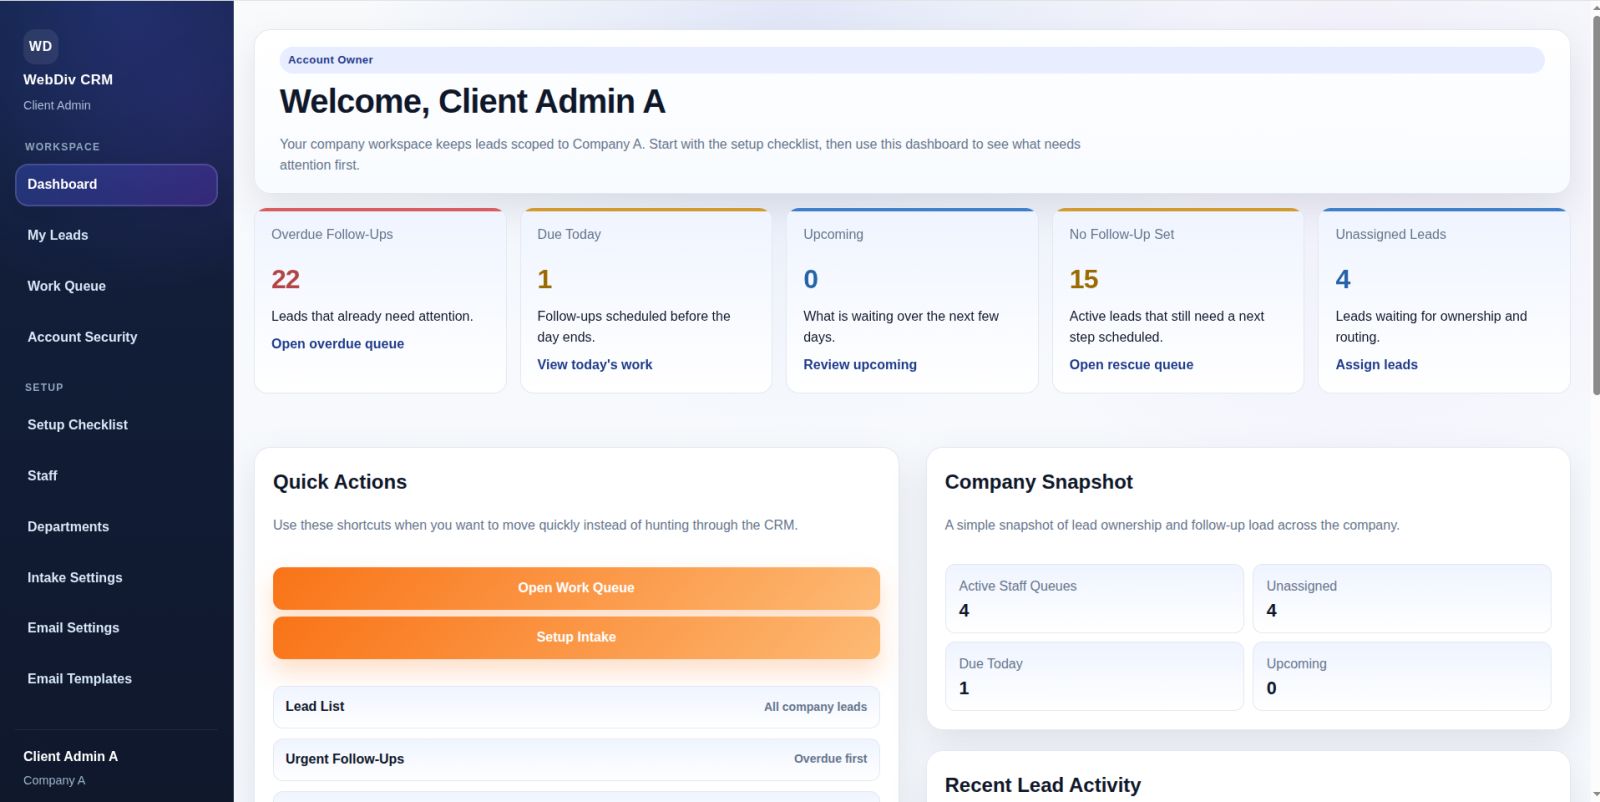Click the page vertical scrollbar
The width and height of the screenshot is (1600, 802).
point(1595,200)
